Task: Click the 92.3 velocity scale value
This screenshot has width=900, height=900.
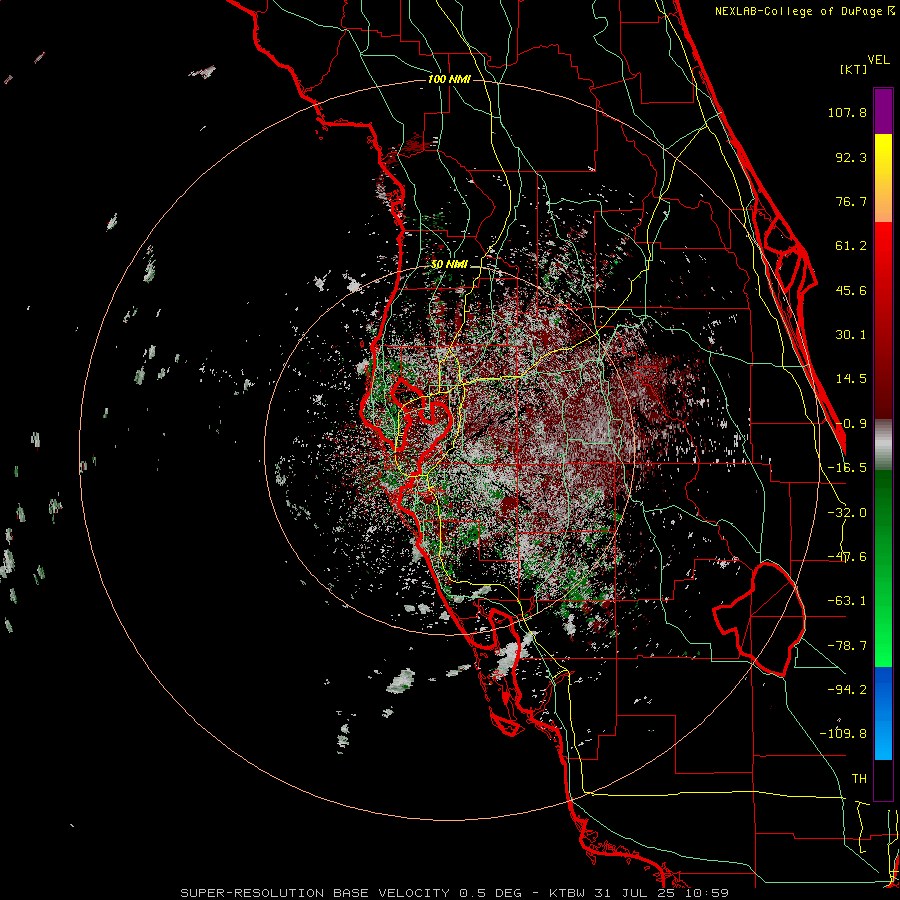Action: click(x=851, y=157)
